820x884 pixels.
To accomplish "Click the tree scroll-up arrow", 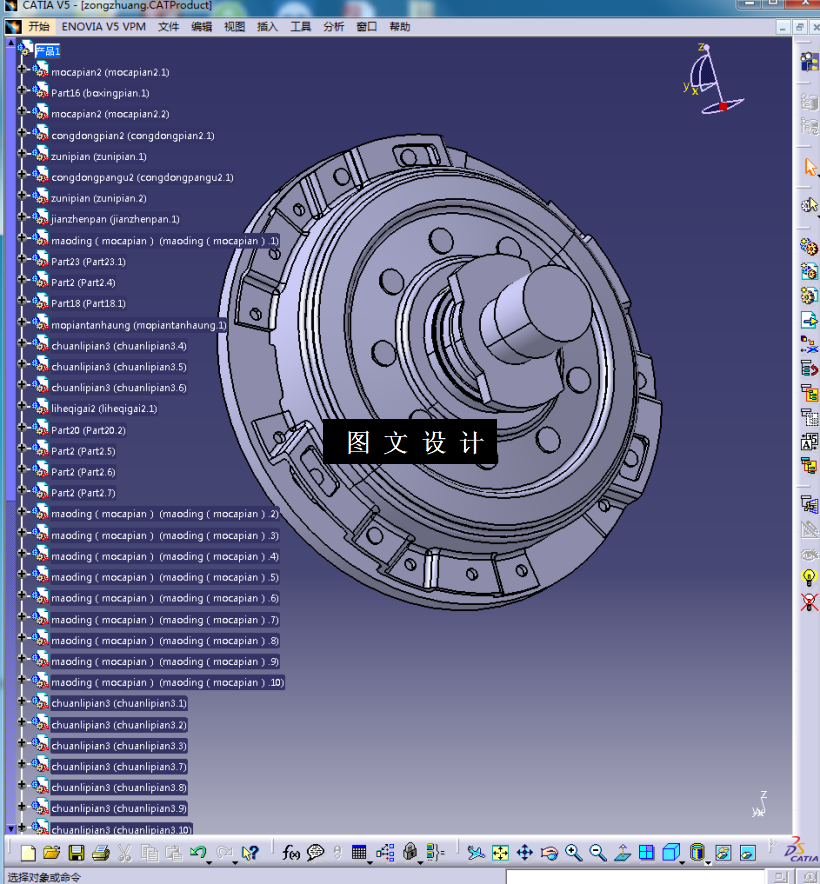I will 11,42.
